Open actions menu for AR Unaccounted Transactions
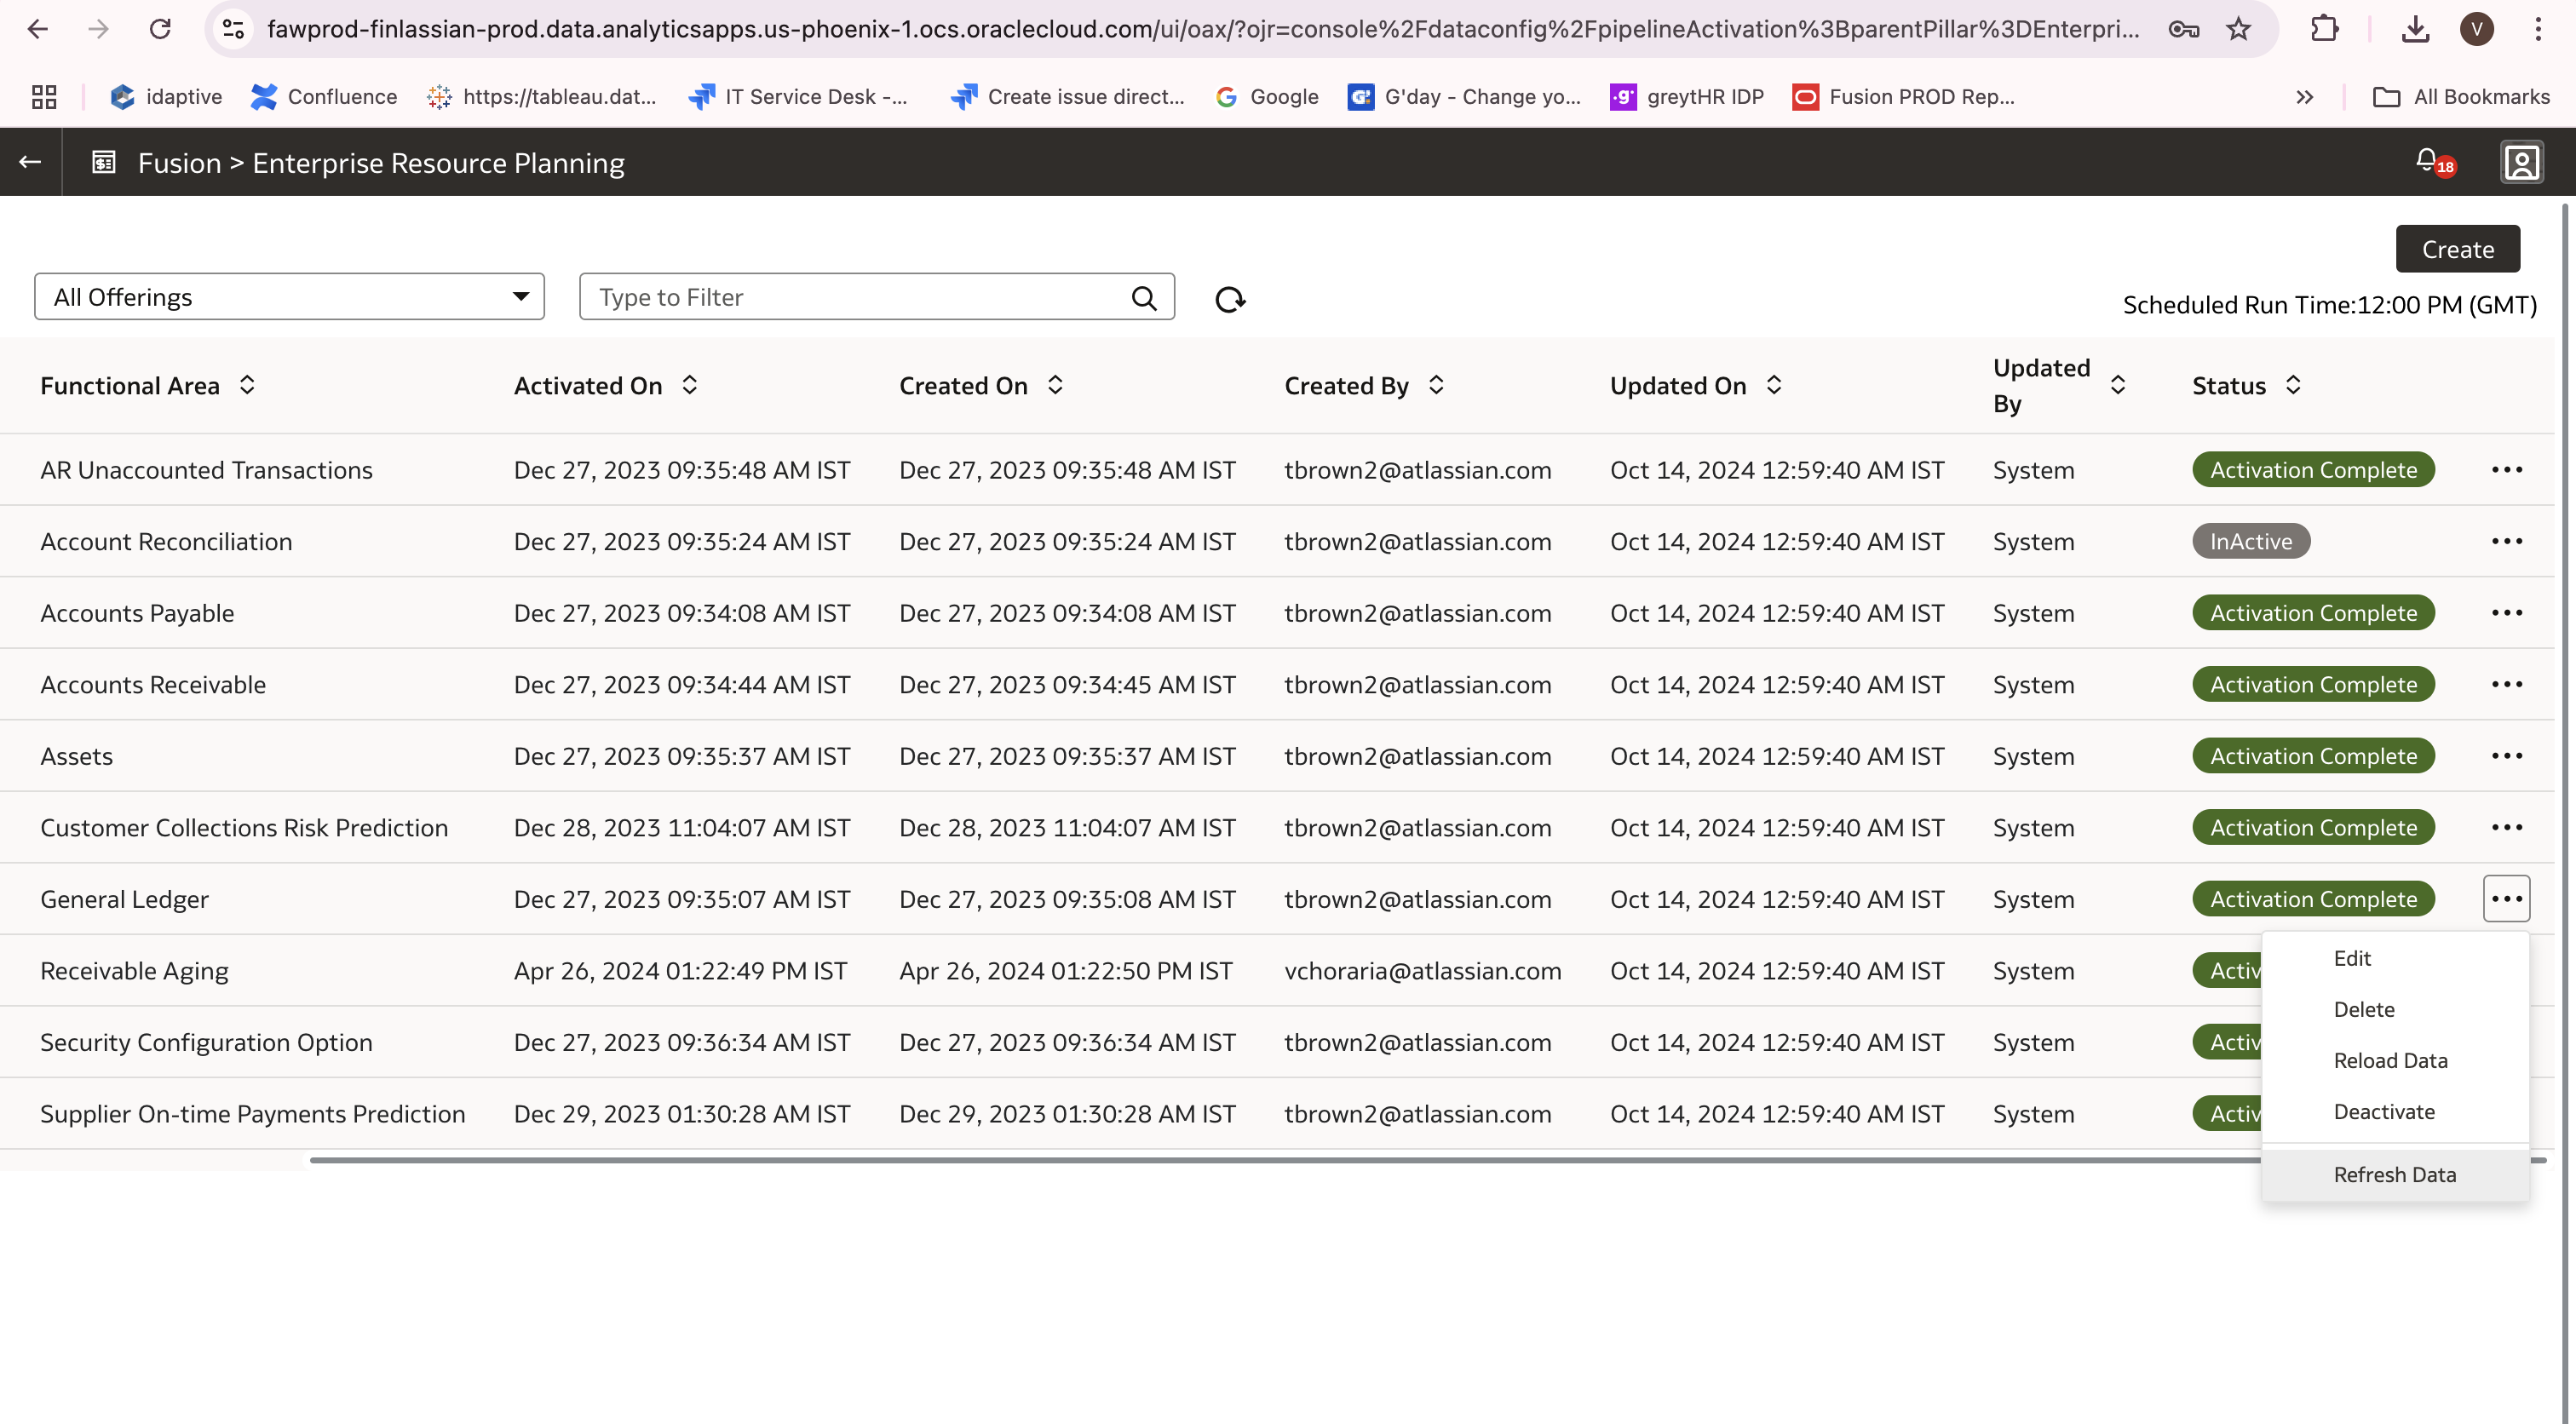 2506,470
